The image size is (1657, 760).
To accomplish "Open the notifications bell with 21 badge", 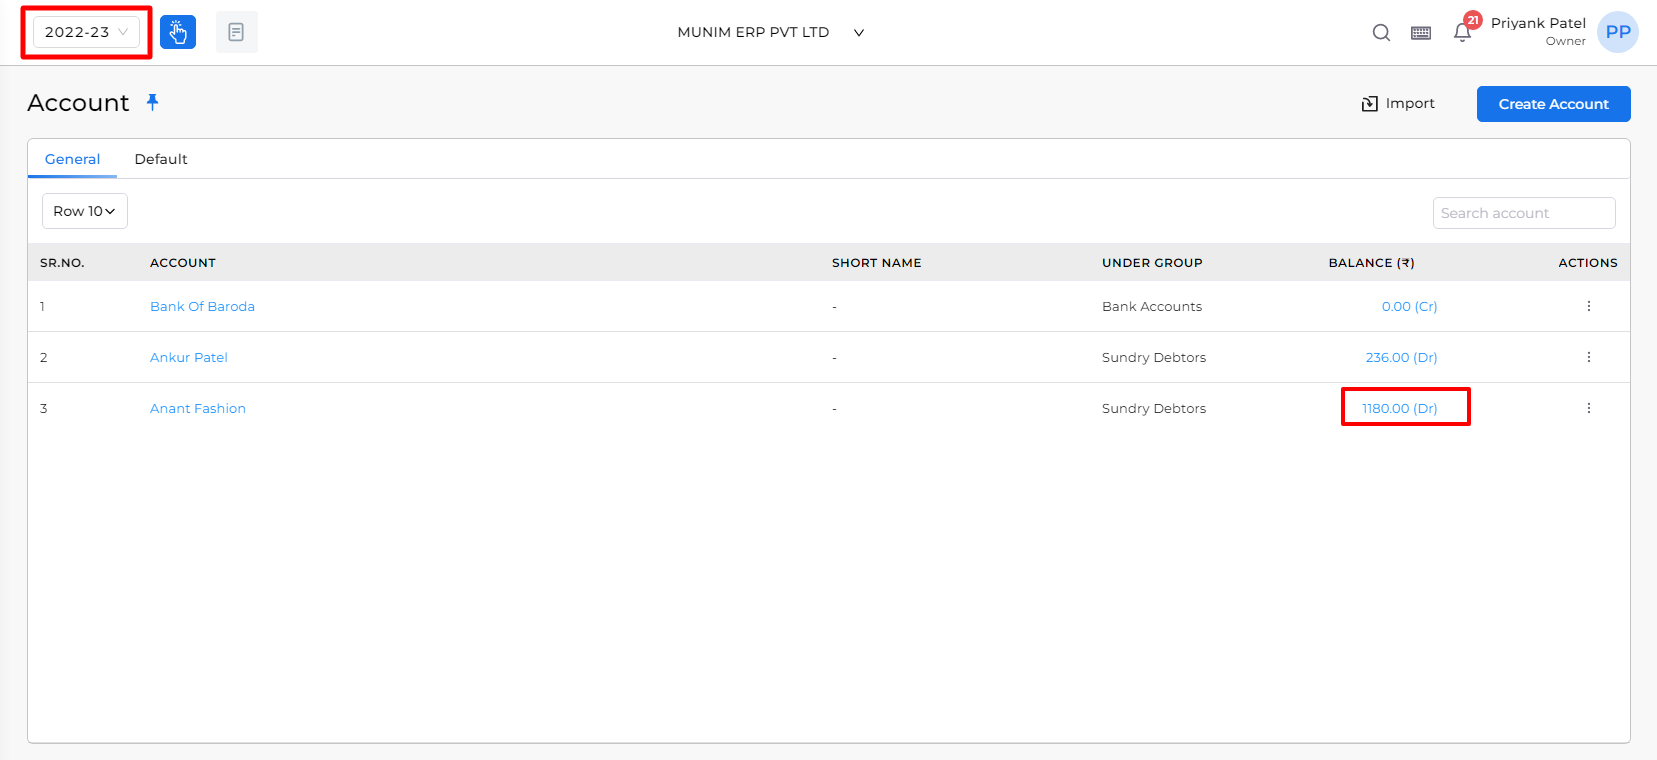I will (x=1463, y=32).
